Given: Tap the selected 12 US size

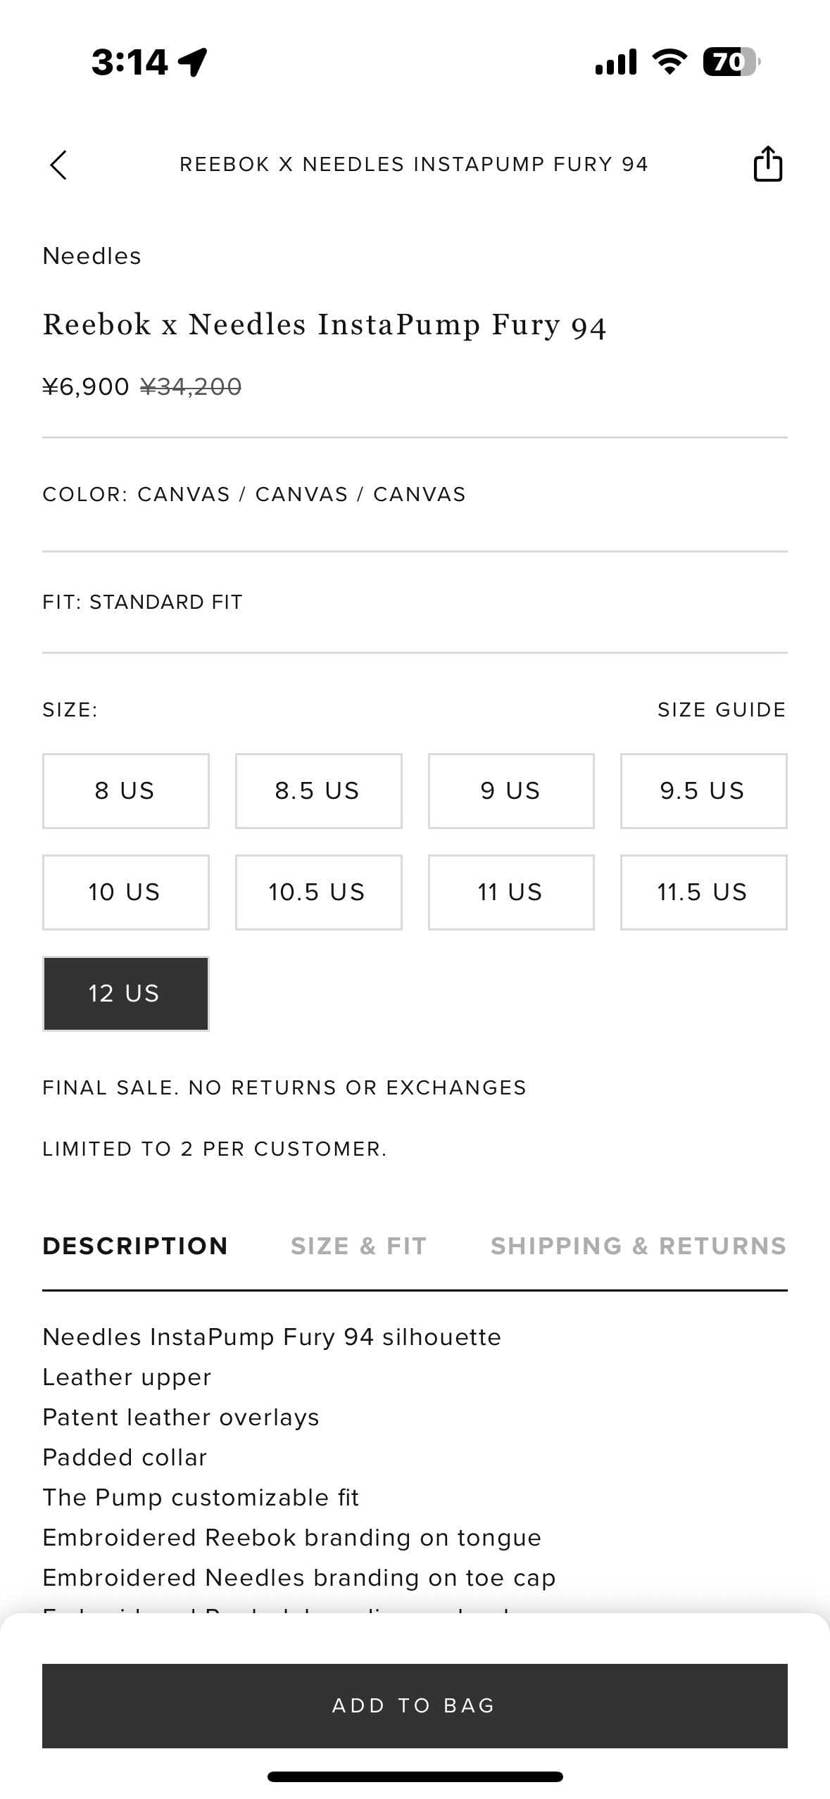Looking at the screenshot, I should tap(125, 993).
